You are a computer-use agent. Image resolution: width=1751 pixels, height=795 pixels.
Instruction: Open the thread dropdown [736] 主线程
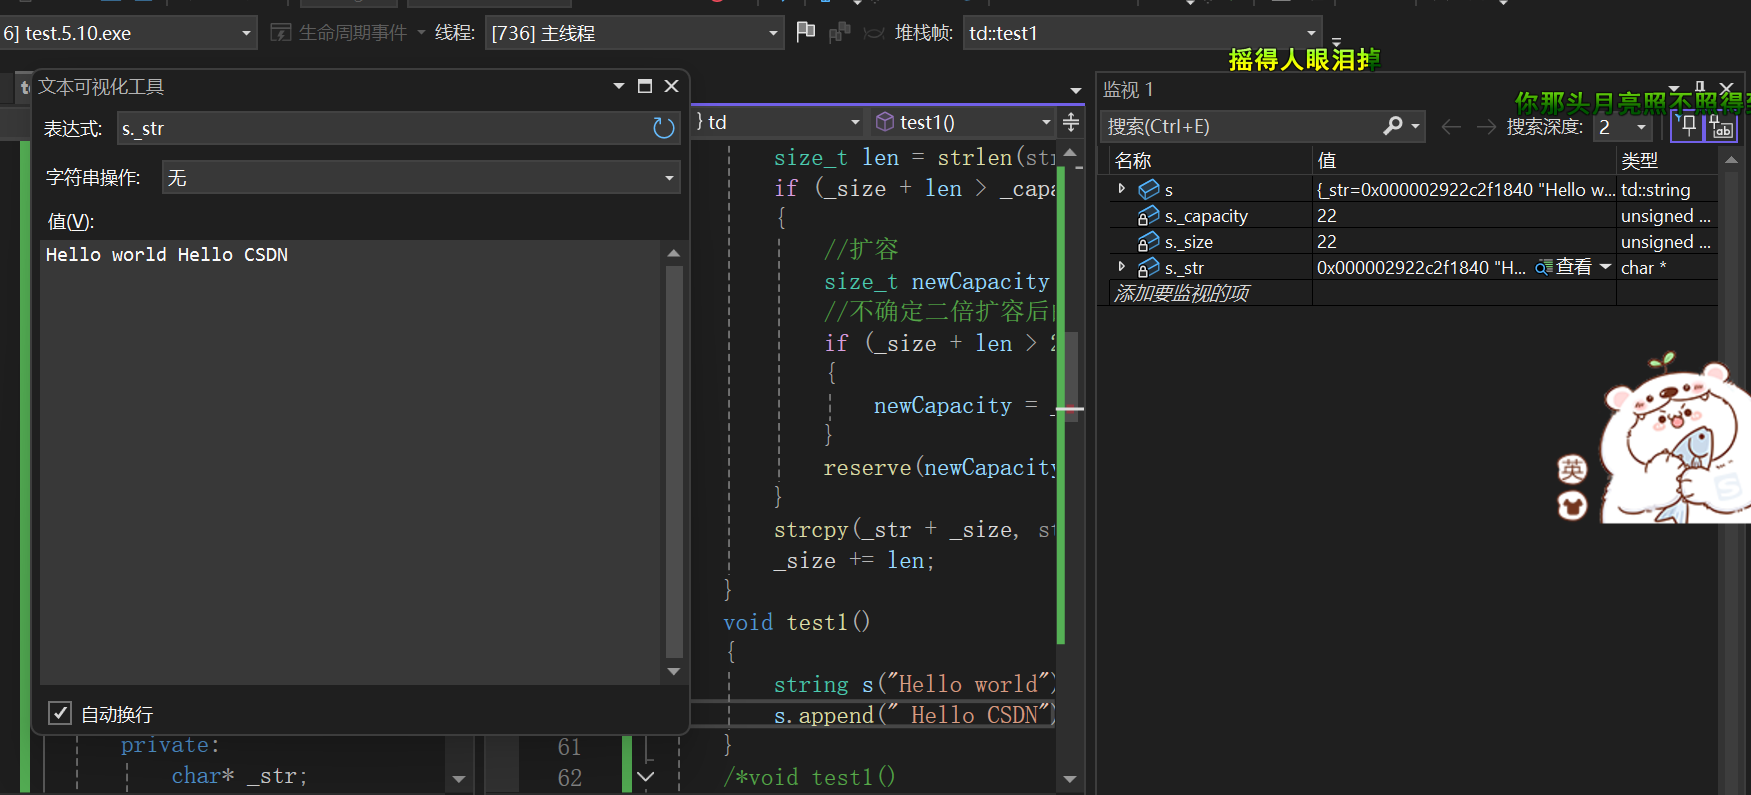click(x=634, y=33)
